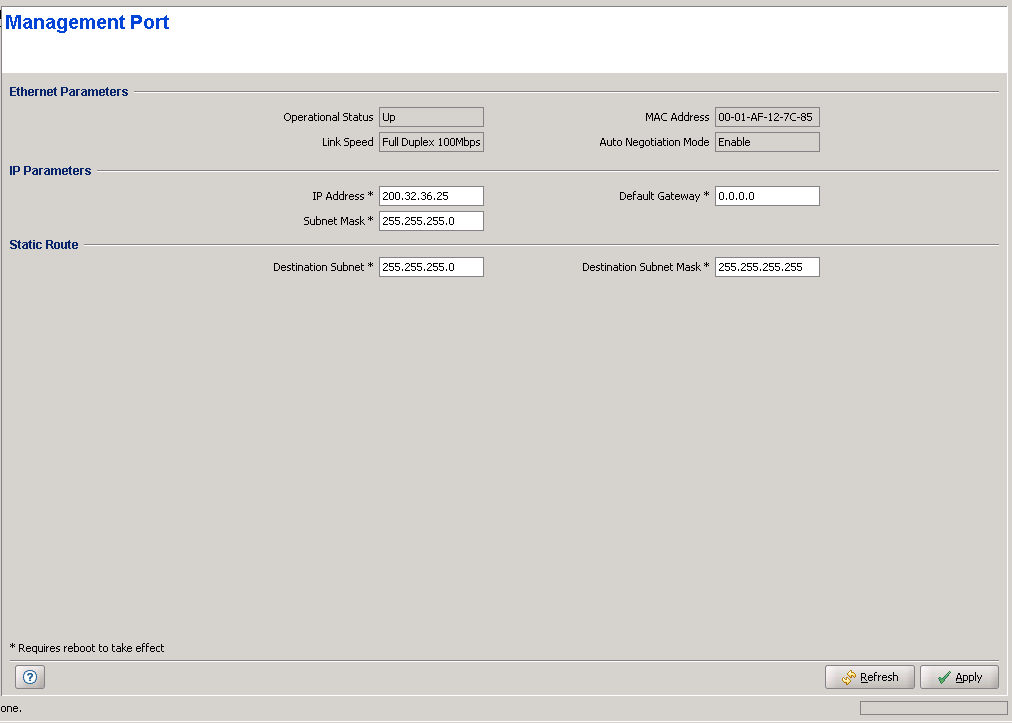Screen dimensions: 1012x723
Task: Click the Static Route section heading
Action: [x=44, y=245]
